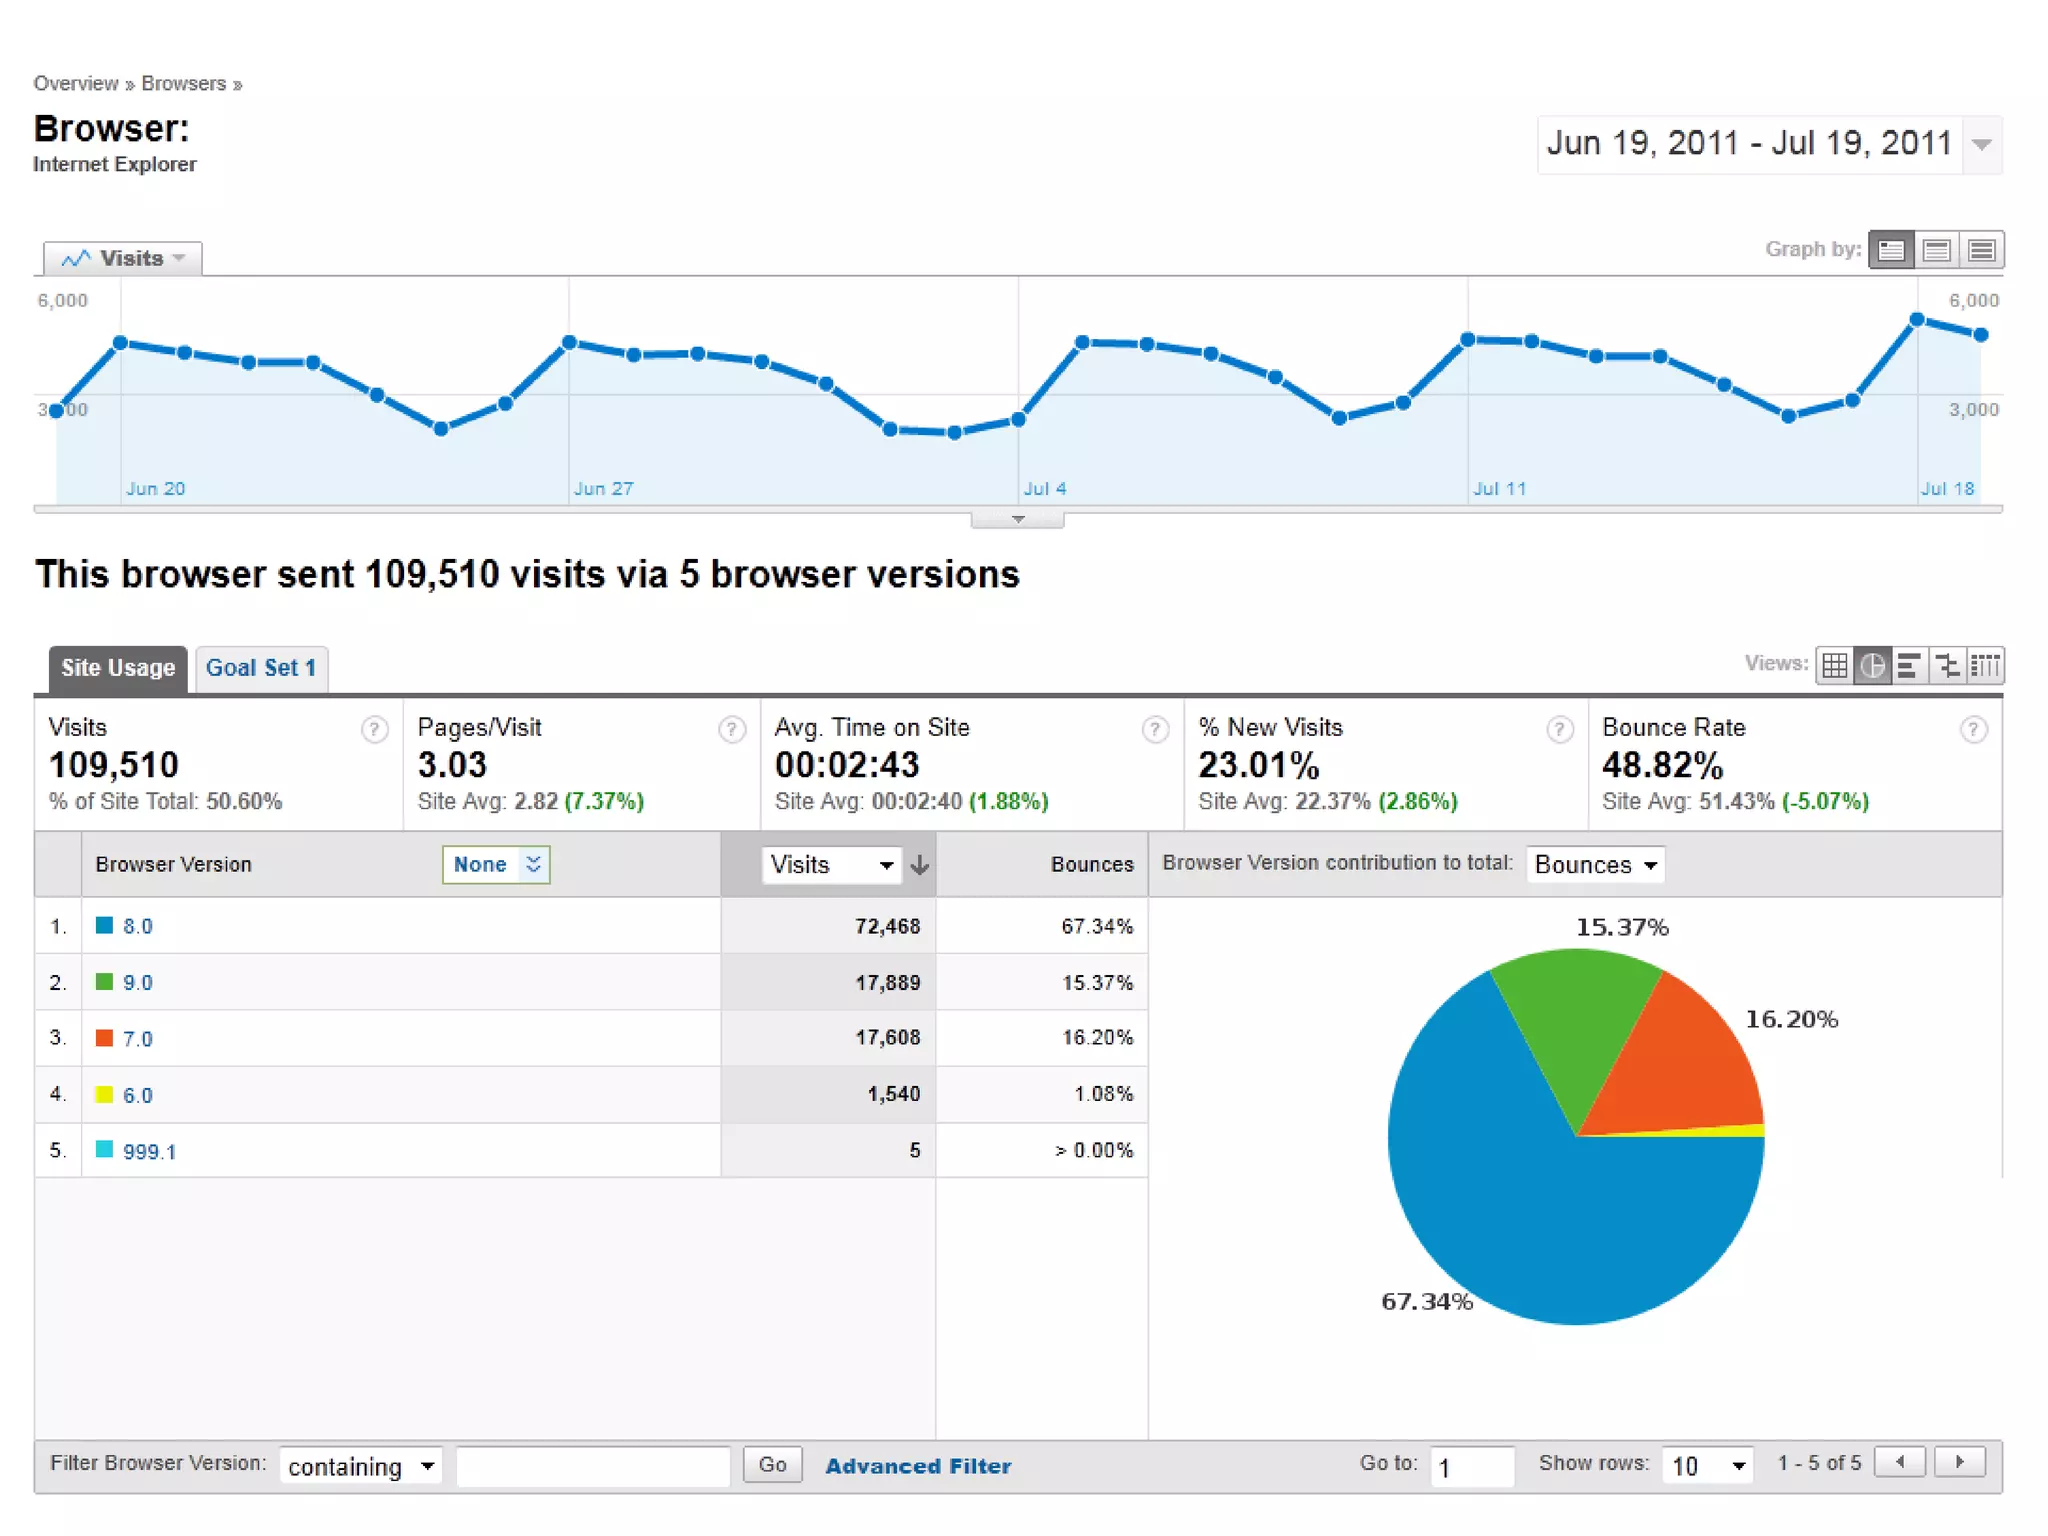Click the filter browser version text field
This screenshot has width=2048, height=1536.
(x=593, y=1466)
